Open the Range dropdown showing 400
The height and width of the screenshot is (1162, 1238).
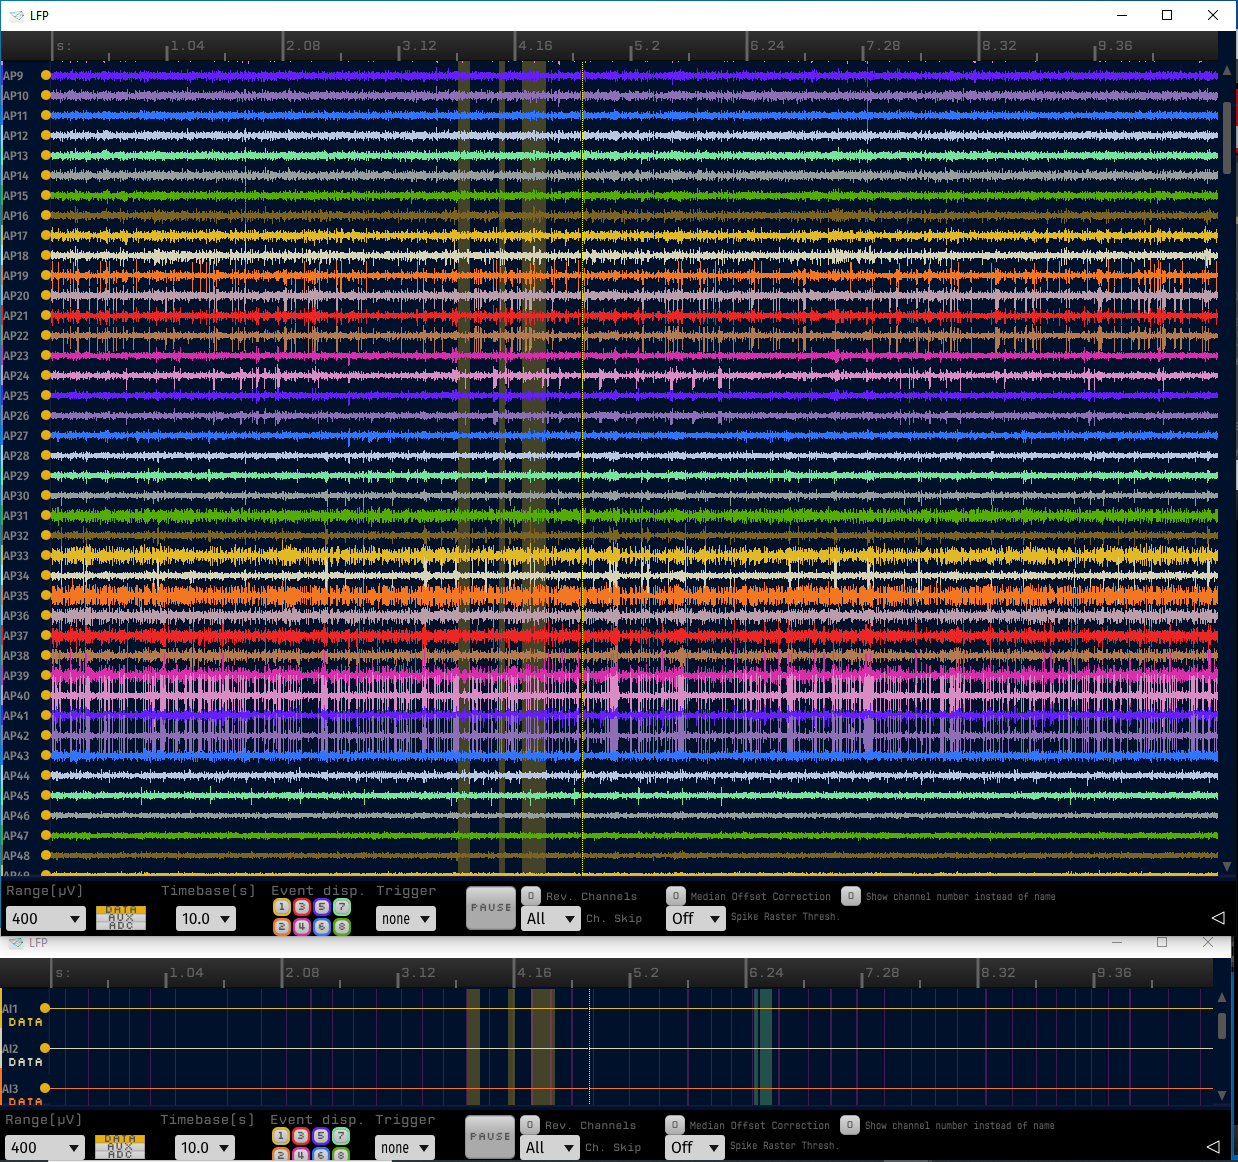click(46, 918)
